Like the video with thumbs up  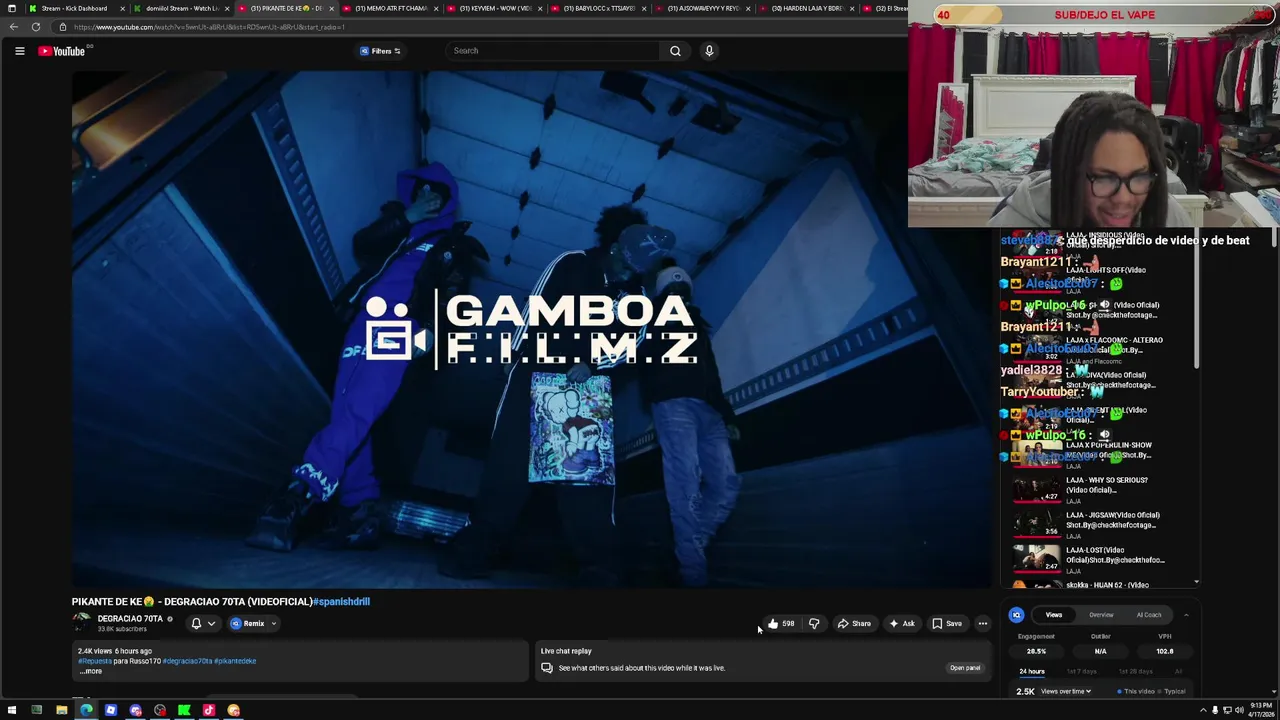coord(781,624)
